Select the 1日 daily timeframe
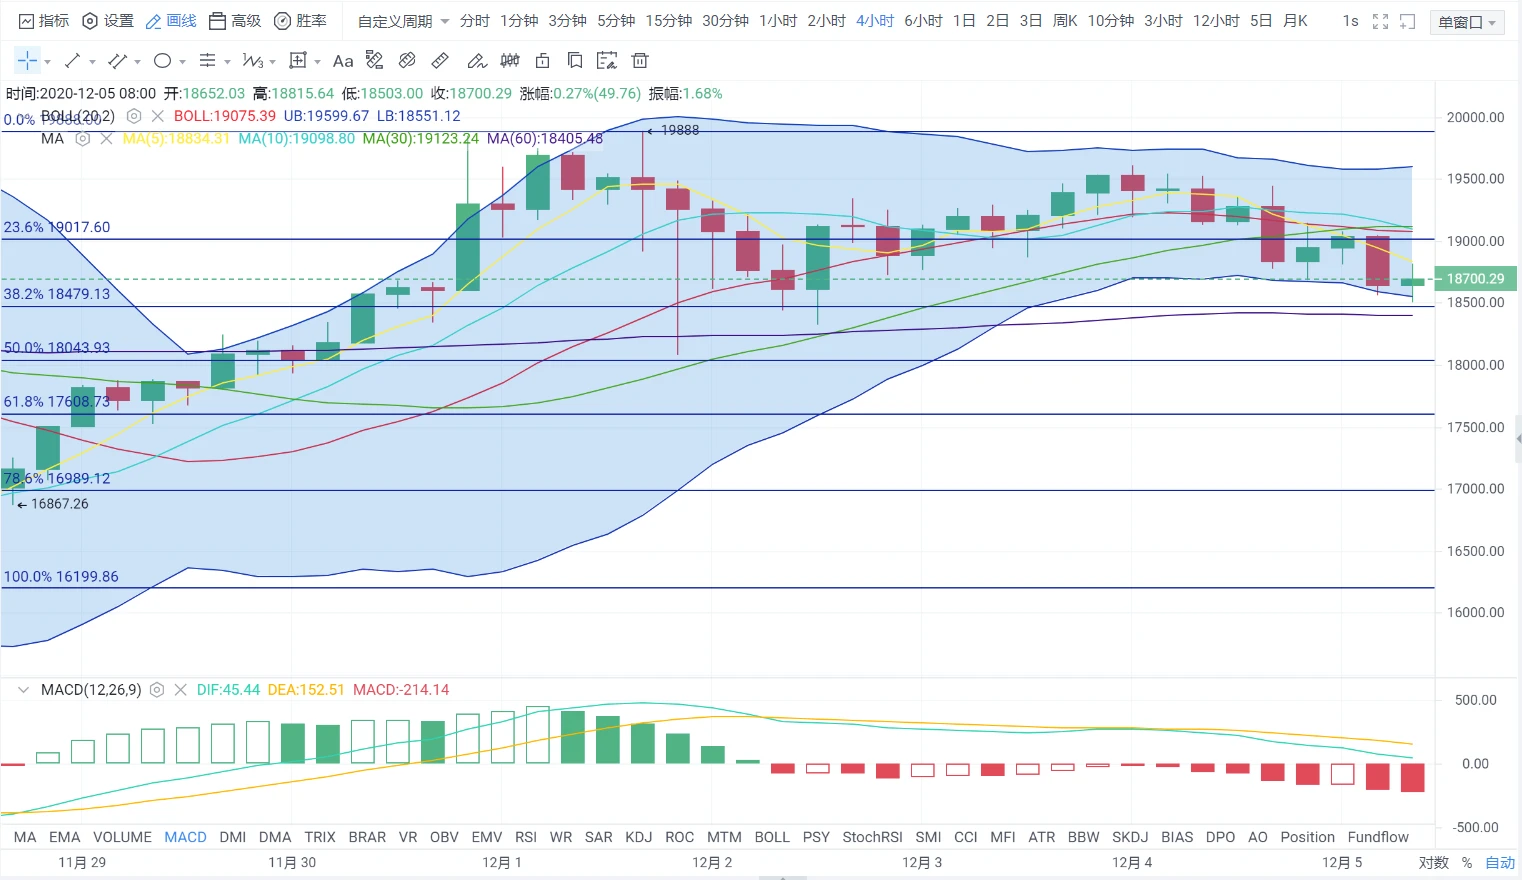This screenshot has width=1522, height=880. point(964,21)
